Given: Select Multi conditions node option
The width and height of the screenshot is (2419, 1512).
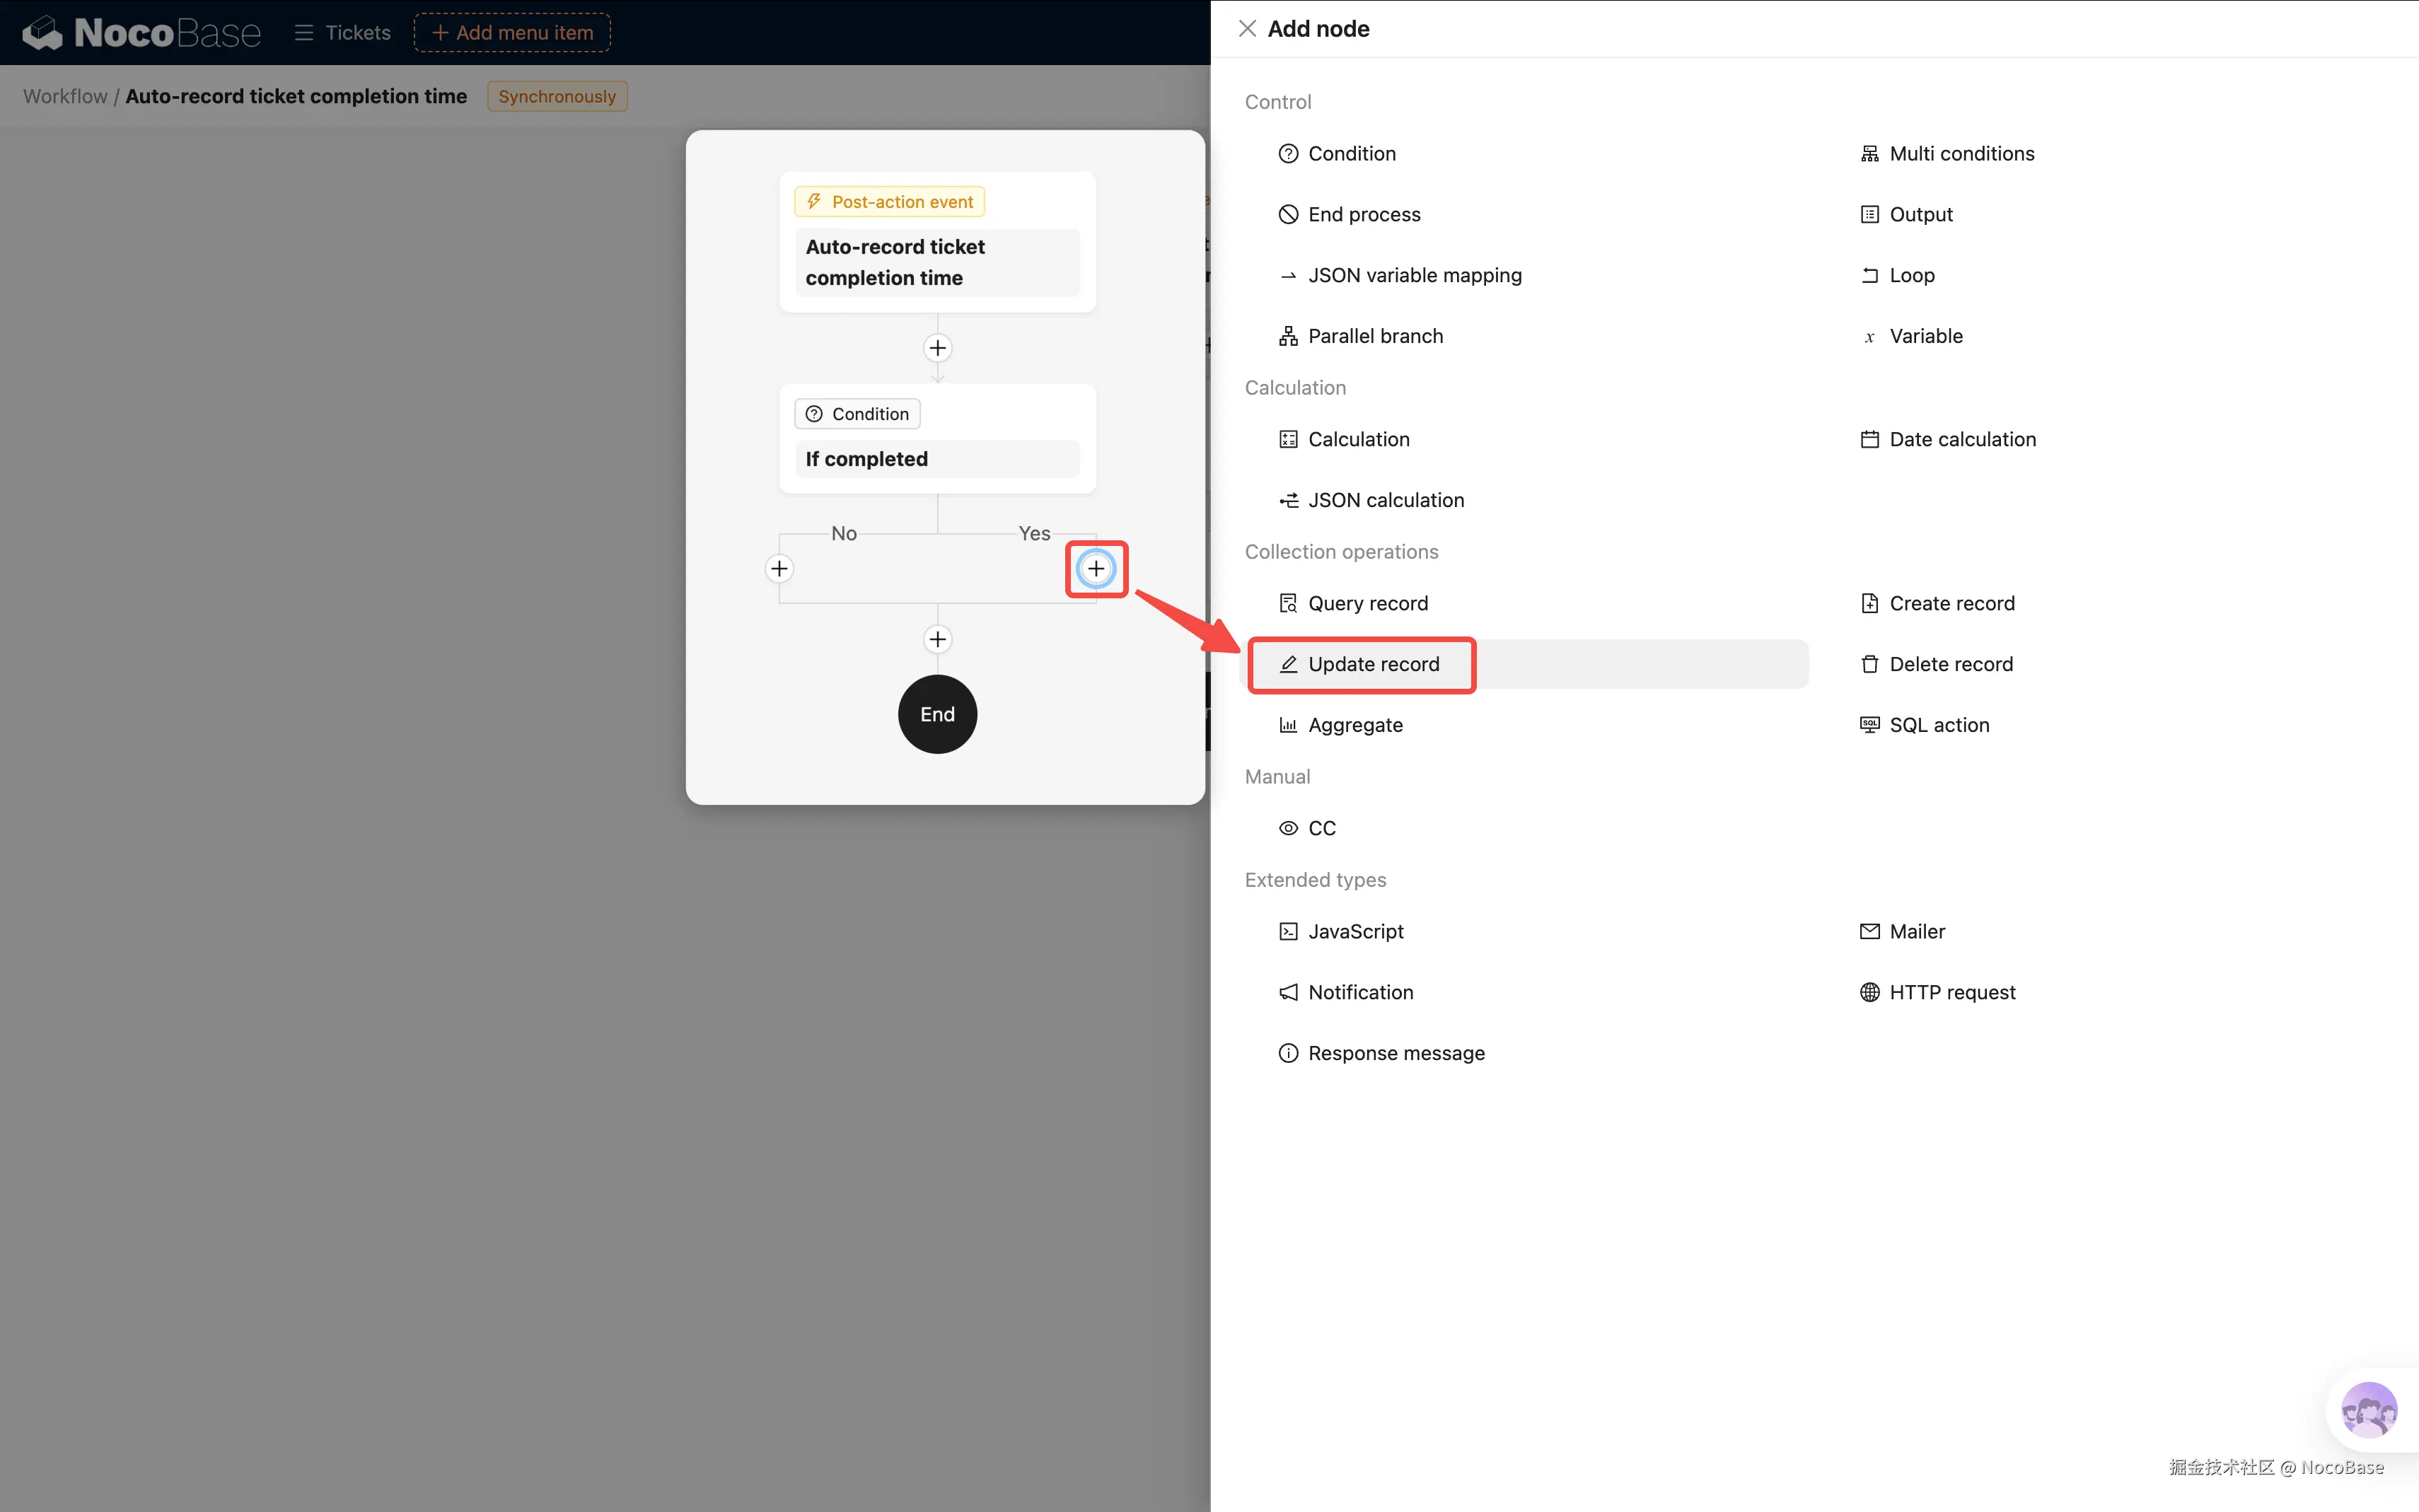Looking at the screenshot, I should point(1961,154).
